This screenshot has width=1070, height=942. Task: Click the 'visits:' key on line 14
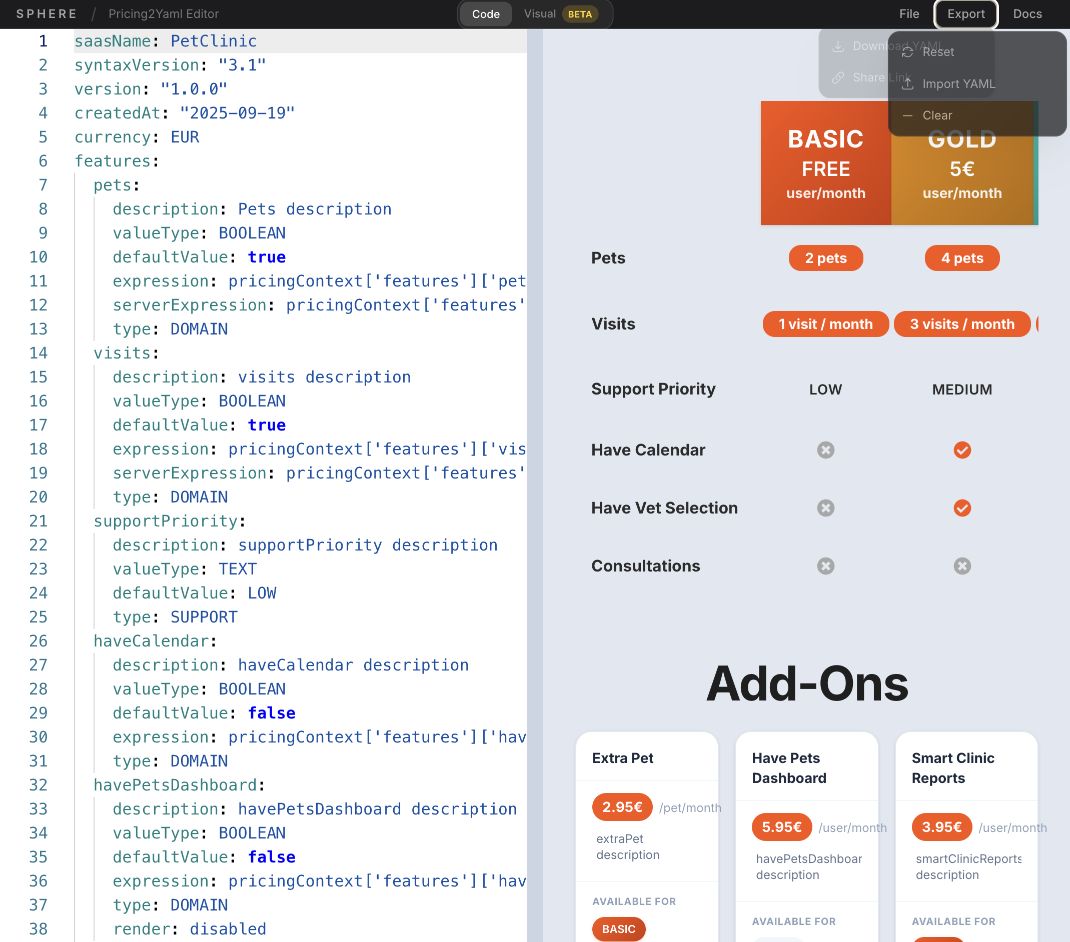[x=126, y=353]
